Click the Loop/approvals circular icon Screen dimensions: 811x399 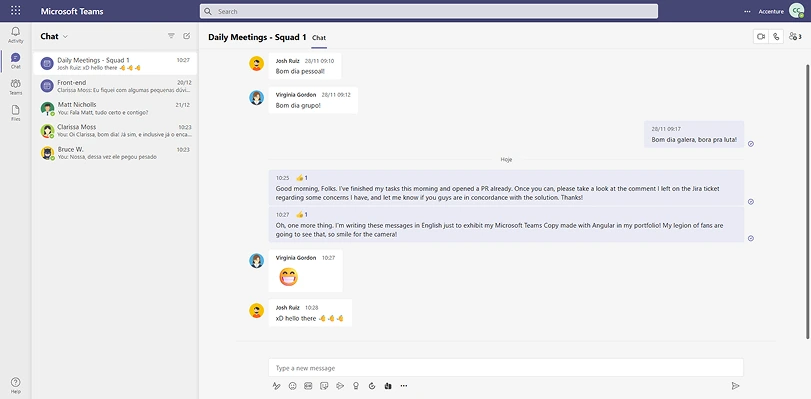click(372, 386)
